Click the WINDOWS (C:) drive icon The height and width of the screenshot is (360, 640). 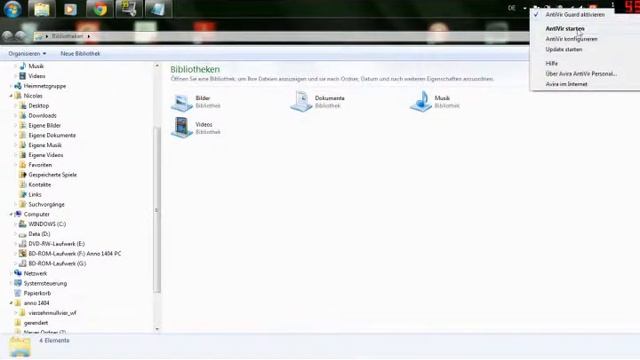(x=23, y=224)
